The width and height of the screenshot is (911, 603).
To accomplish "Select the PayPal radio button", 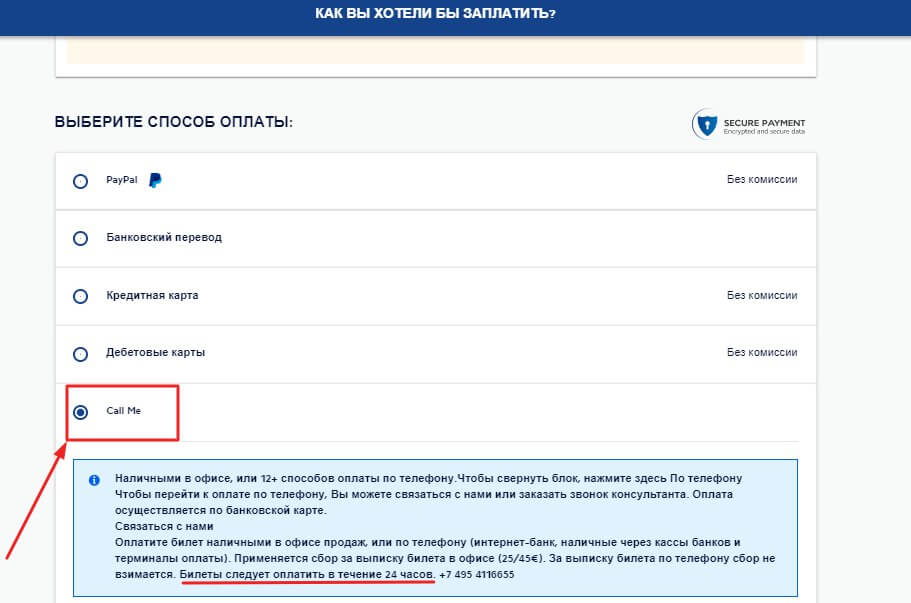I will tap(80, 181).
